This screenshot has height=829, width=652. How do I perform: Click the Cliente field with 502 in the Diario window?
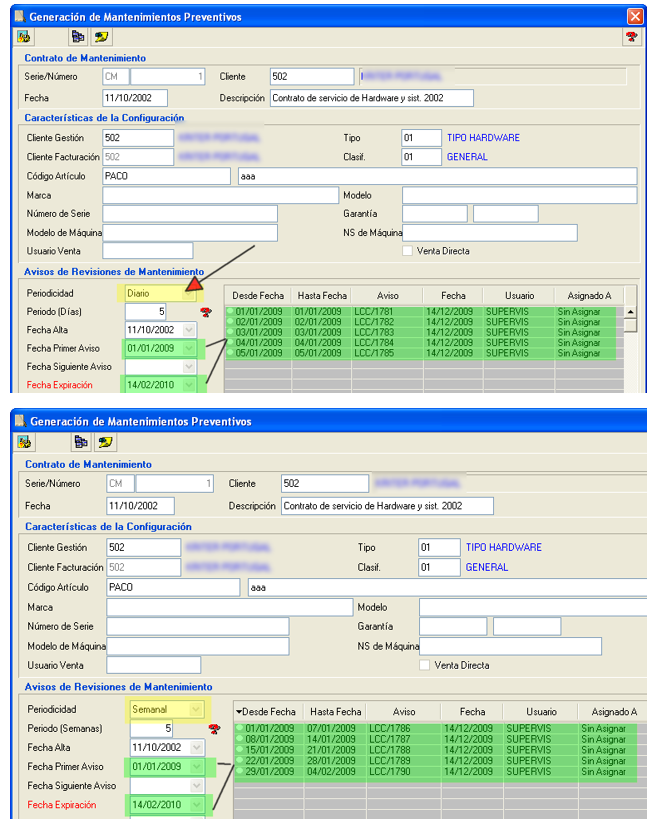coord(311,76)
